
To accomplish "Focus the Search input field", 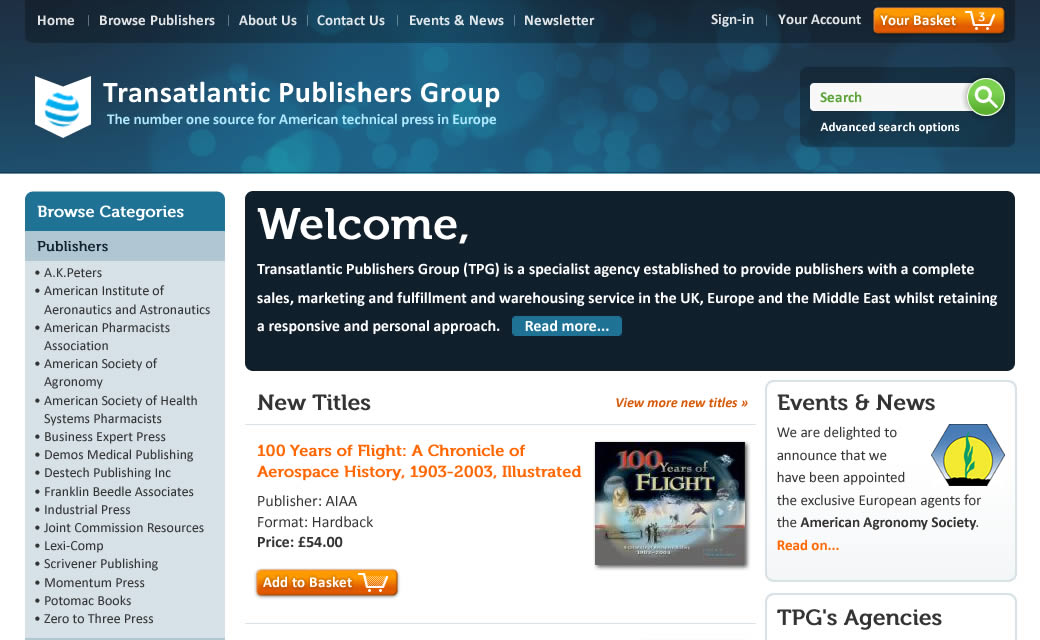I will (x=889, y=97).
